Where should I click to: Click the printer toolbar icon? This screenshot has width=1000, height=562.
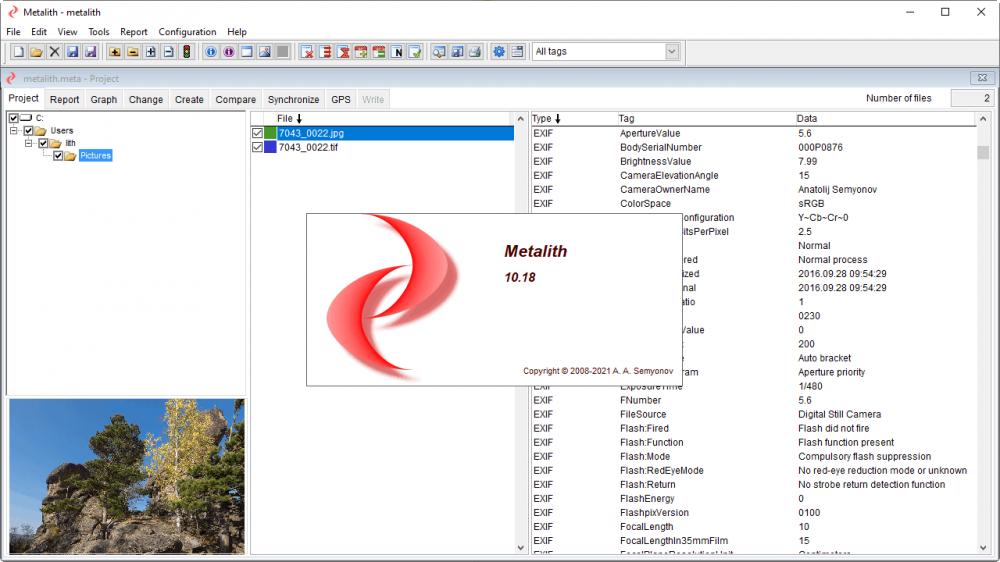474,52
